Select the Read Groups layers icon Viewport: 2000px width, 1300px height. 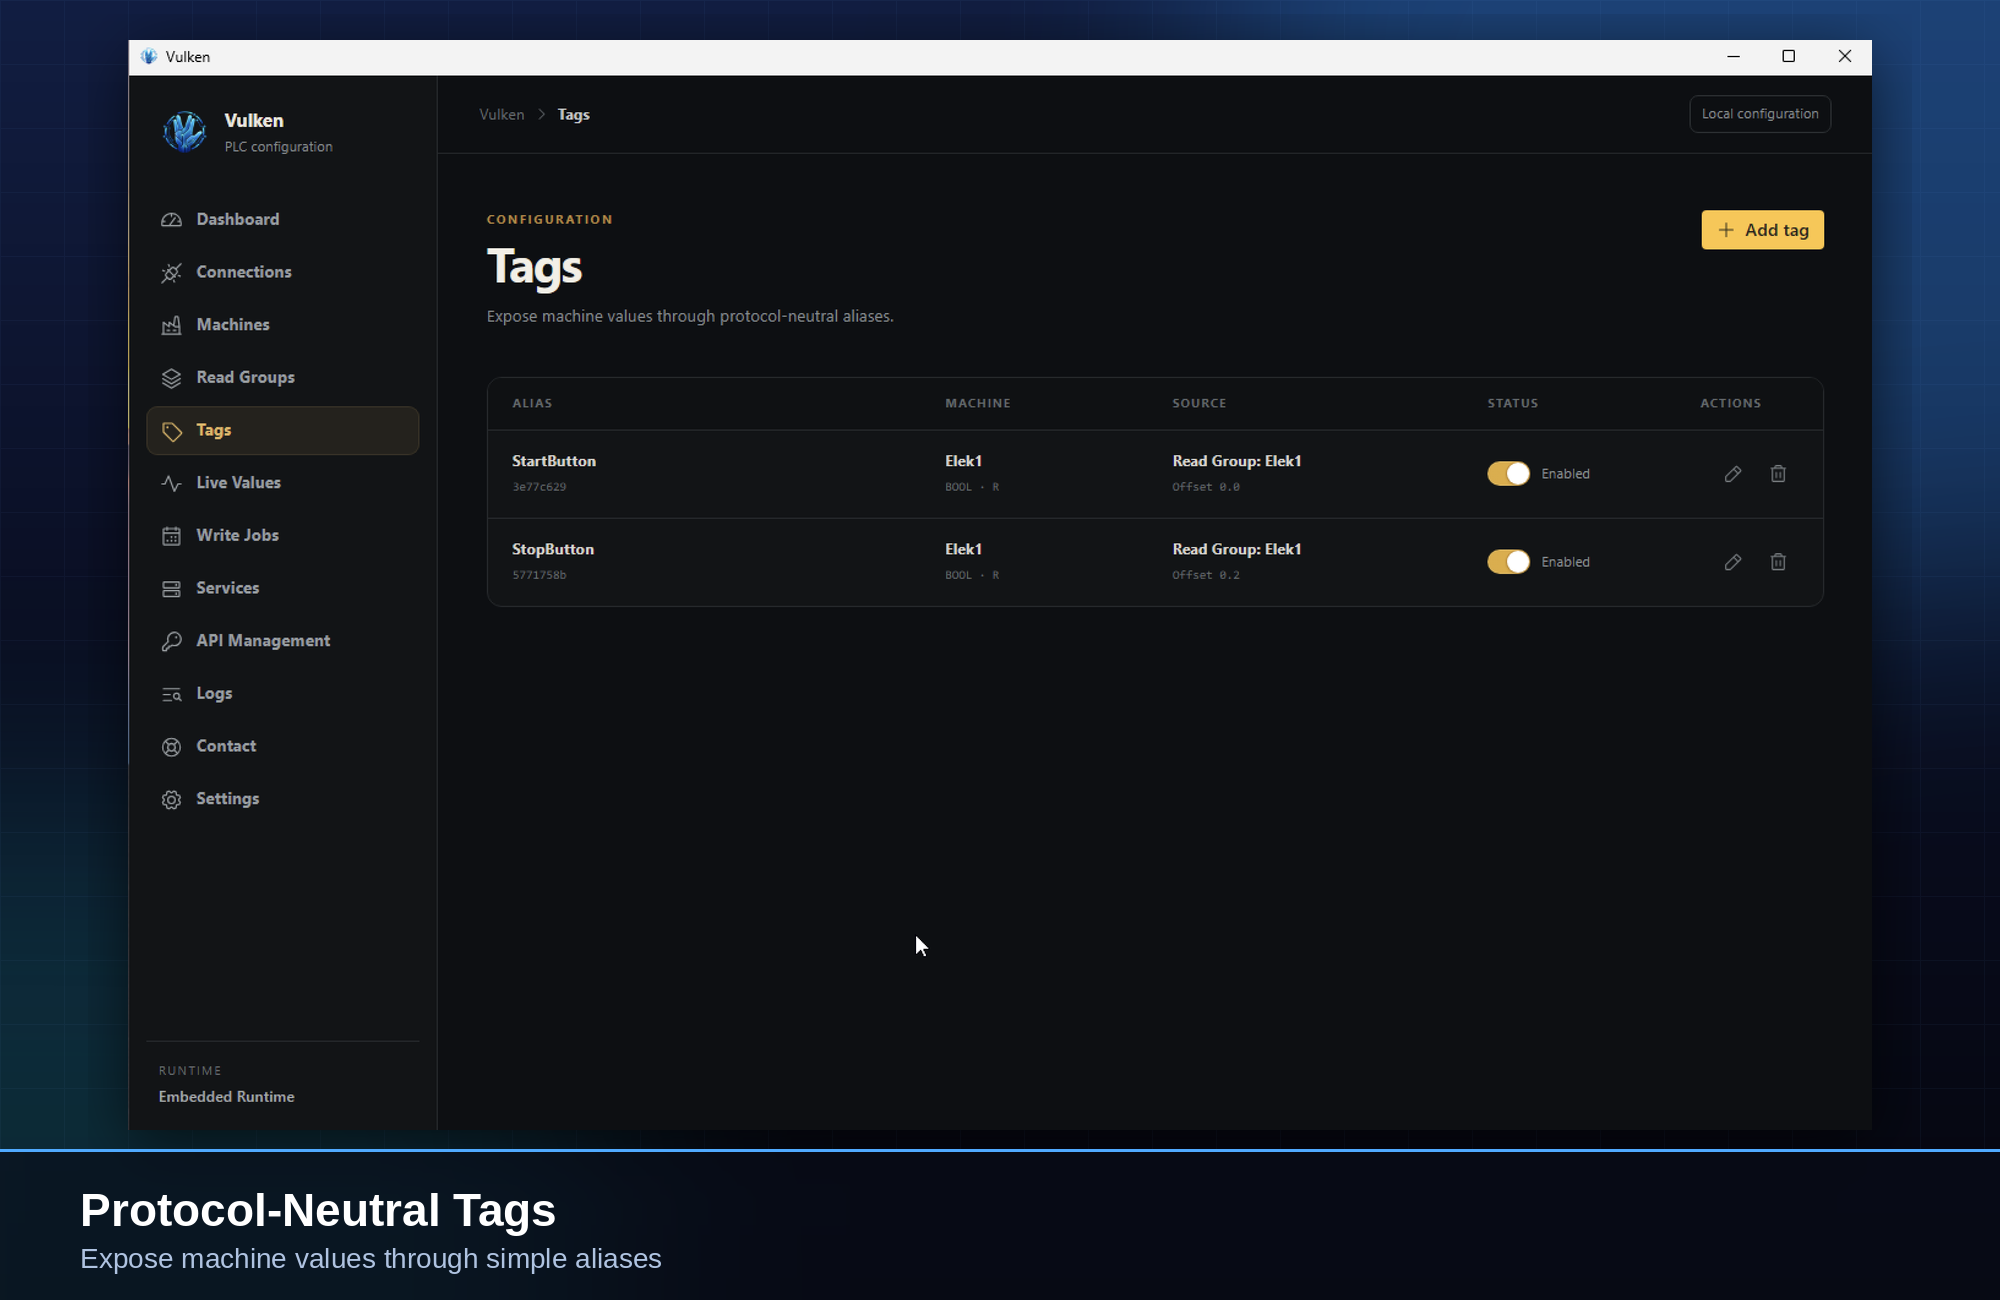point(171,378)
